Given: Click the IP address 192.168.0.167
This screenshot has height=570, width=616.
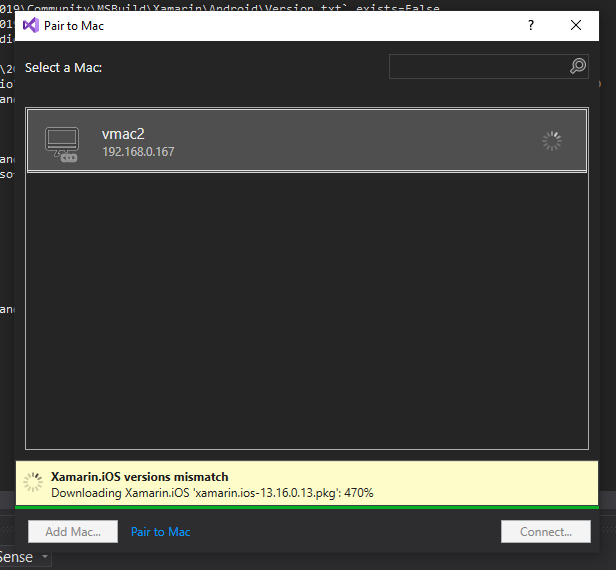Looking at the screenshot, I should pyautogui.click(x=138, y=152).
